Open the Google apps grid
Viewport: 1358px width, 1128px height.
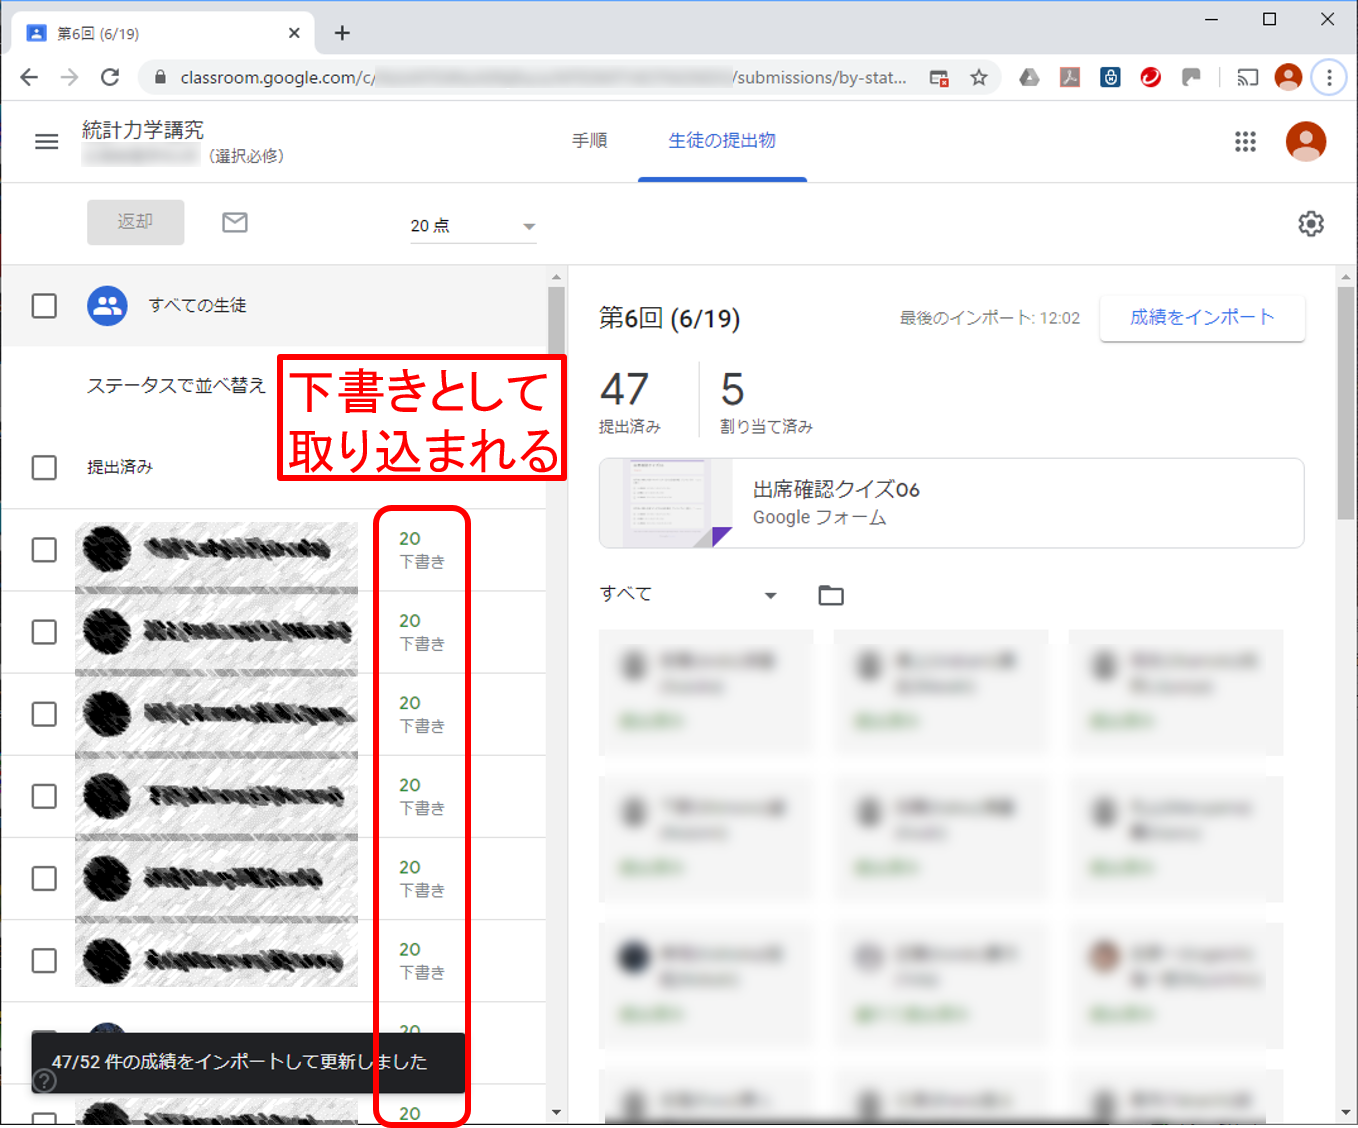pyautogui.click(x=1245, y=142)
